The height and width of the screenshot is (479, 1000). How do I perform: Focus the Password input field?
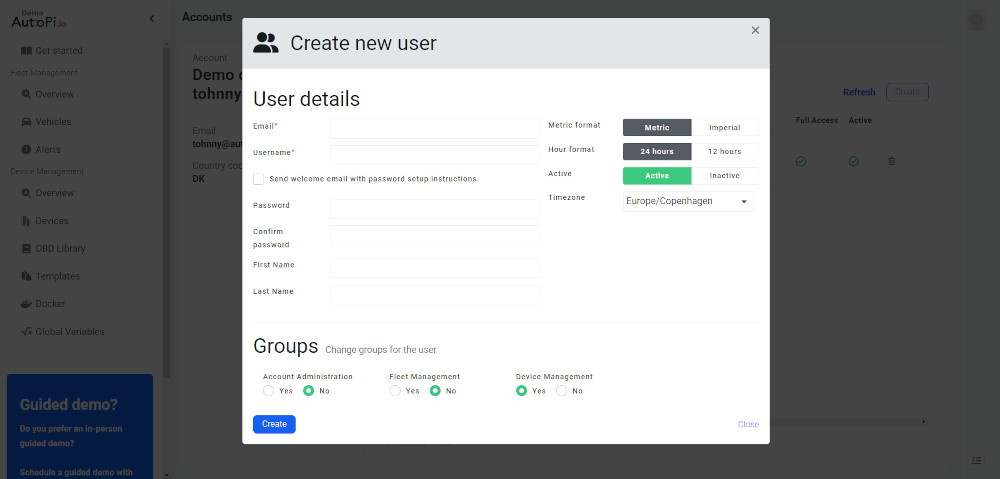[x=434, y=209]
